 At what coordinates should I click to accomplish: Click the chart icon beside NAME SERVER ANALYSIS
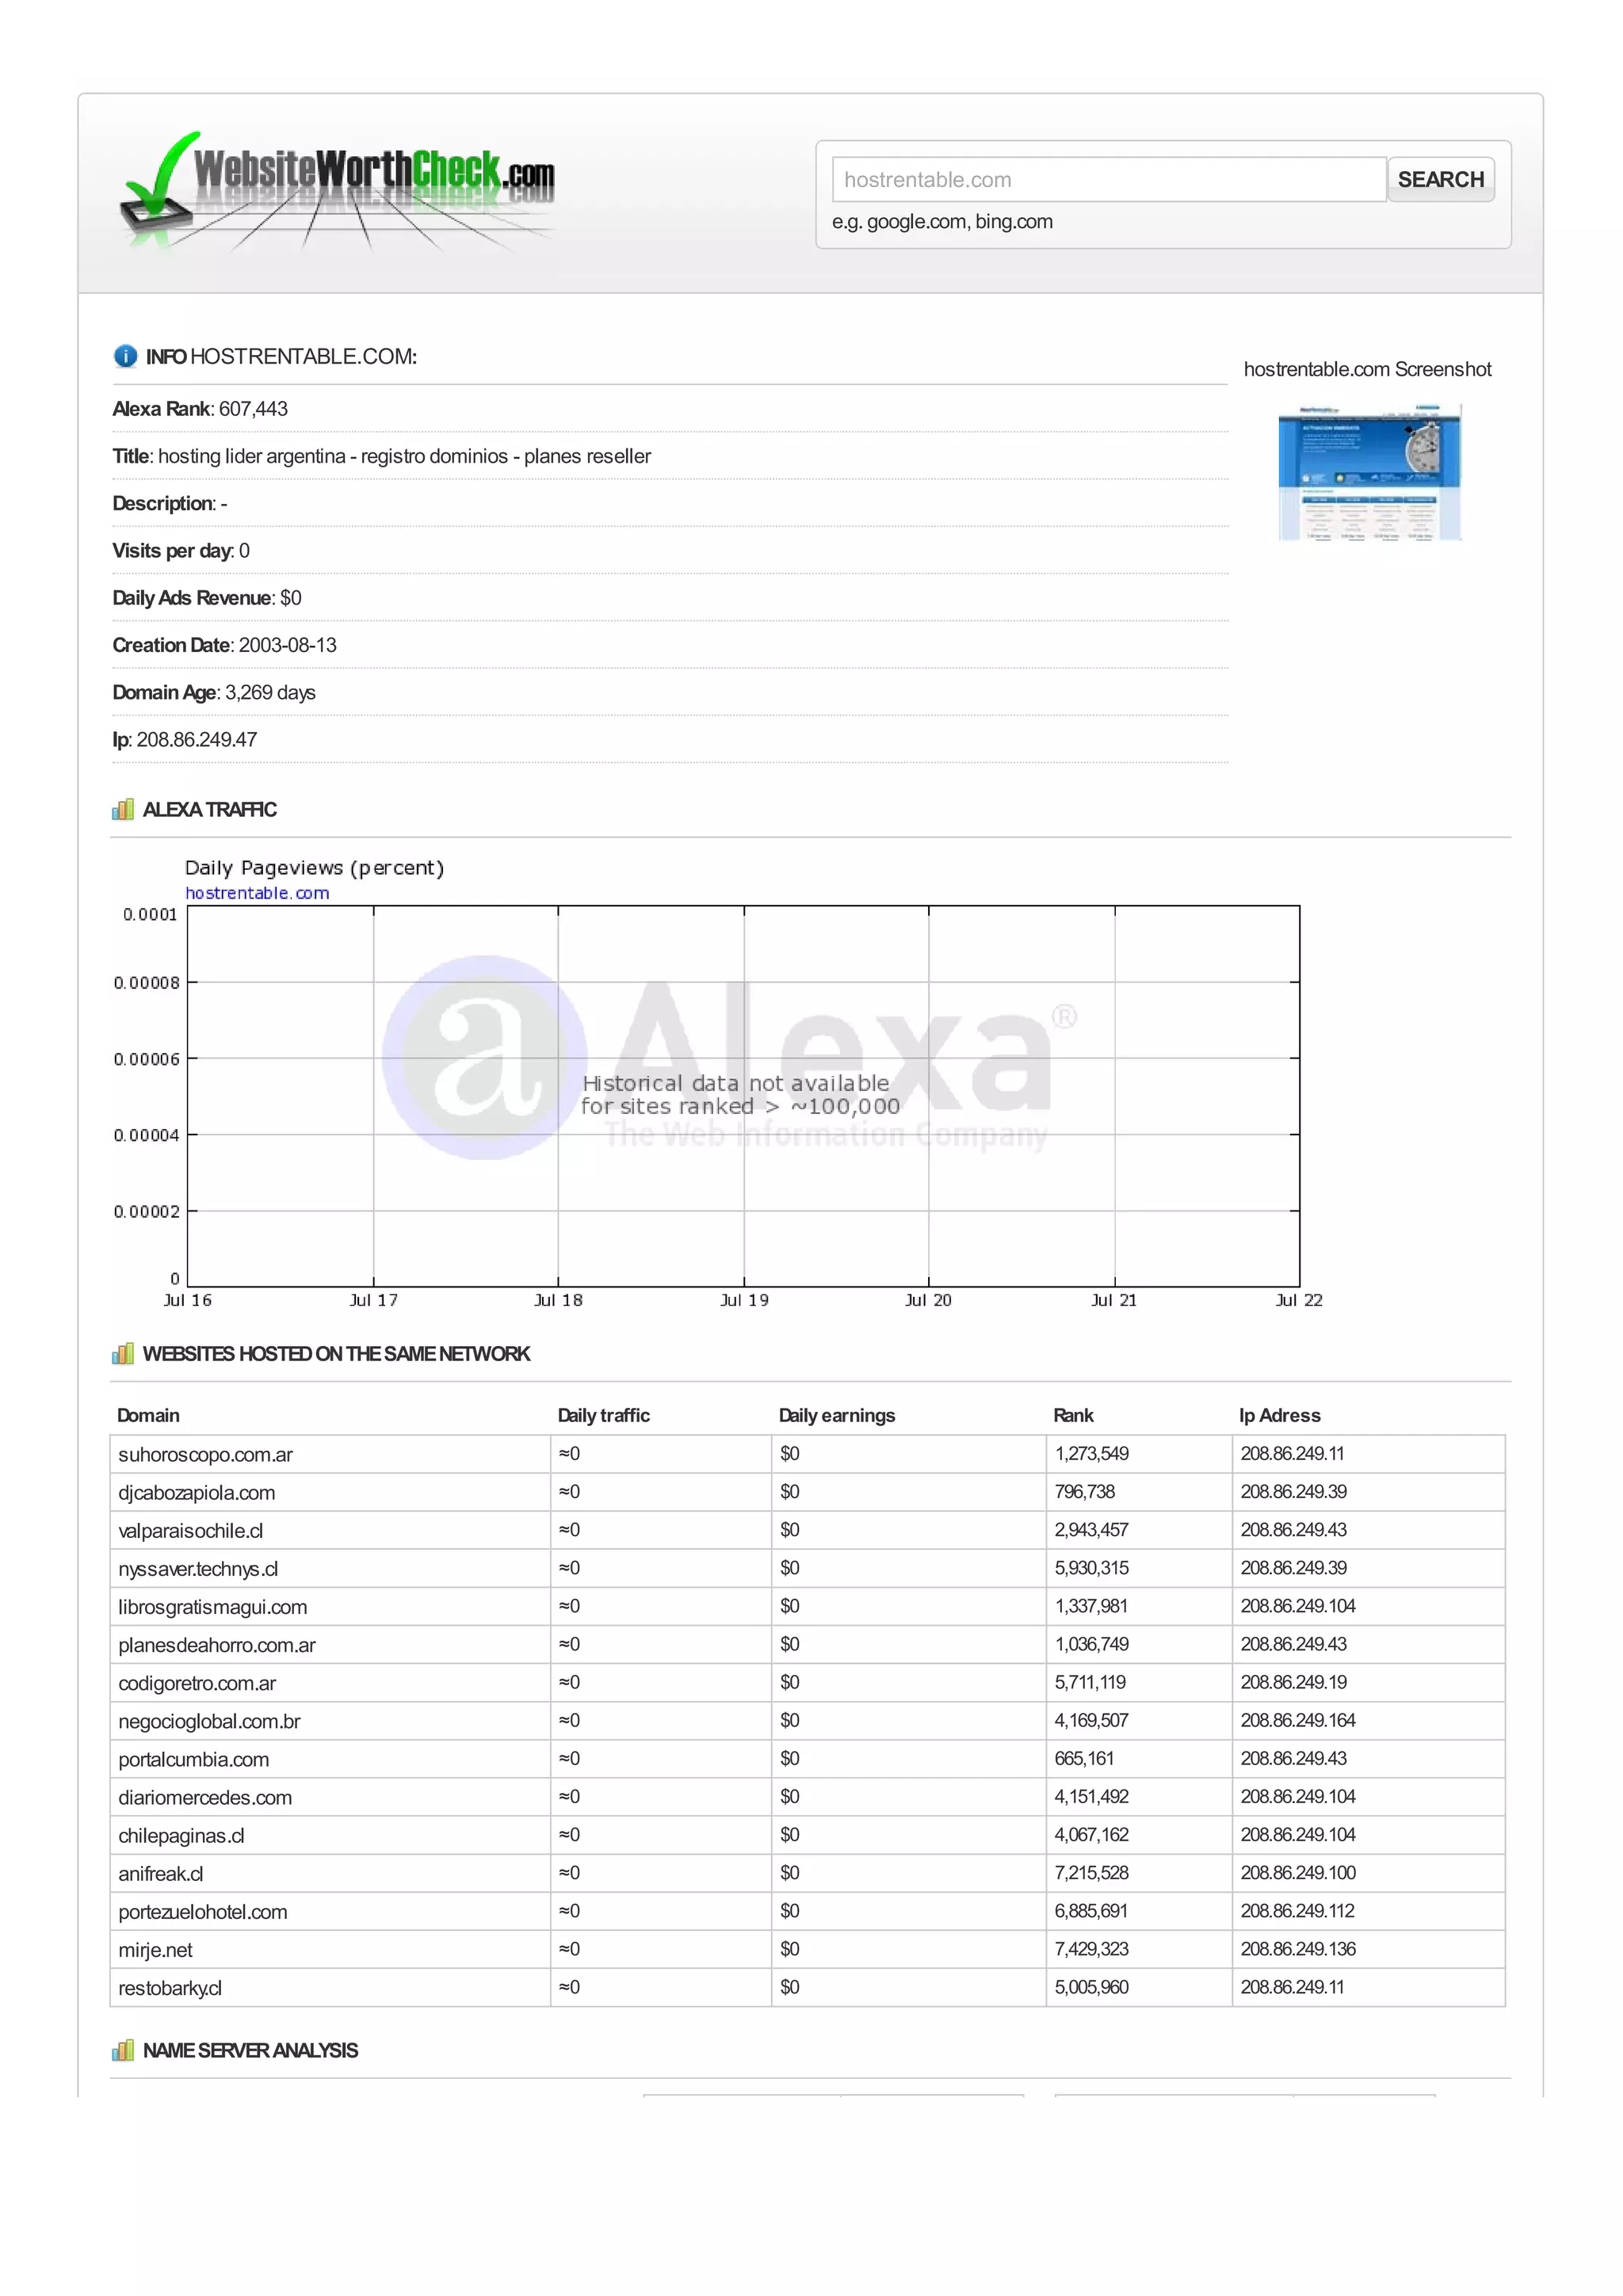tap(122, 2050)
